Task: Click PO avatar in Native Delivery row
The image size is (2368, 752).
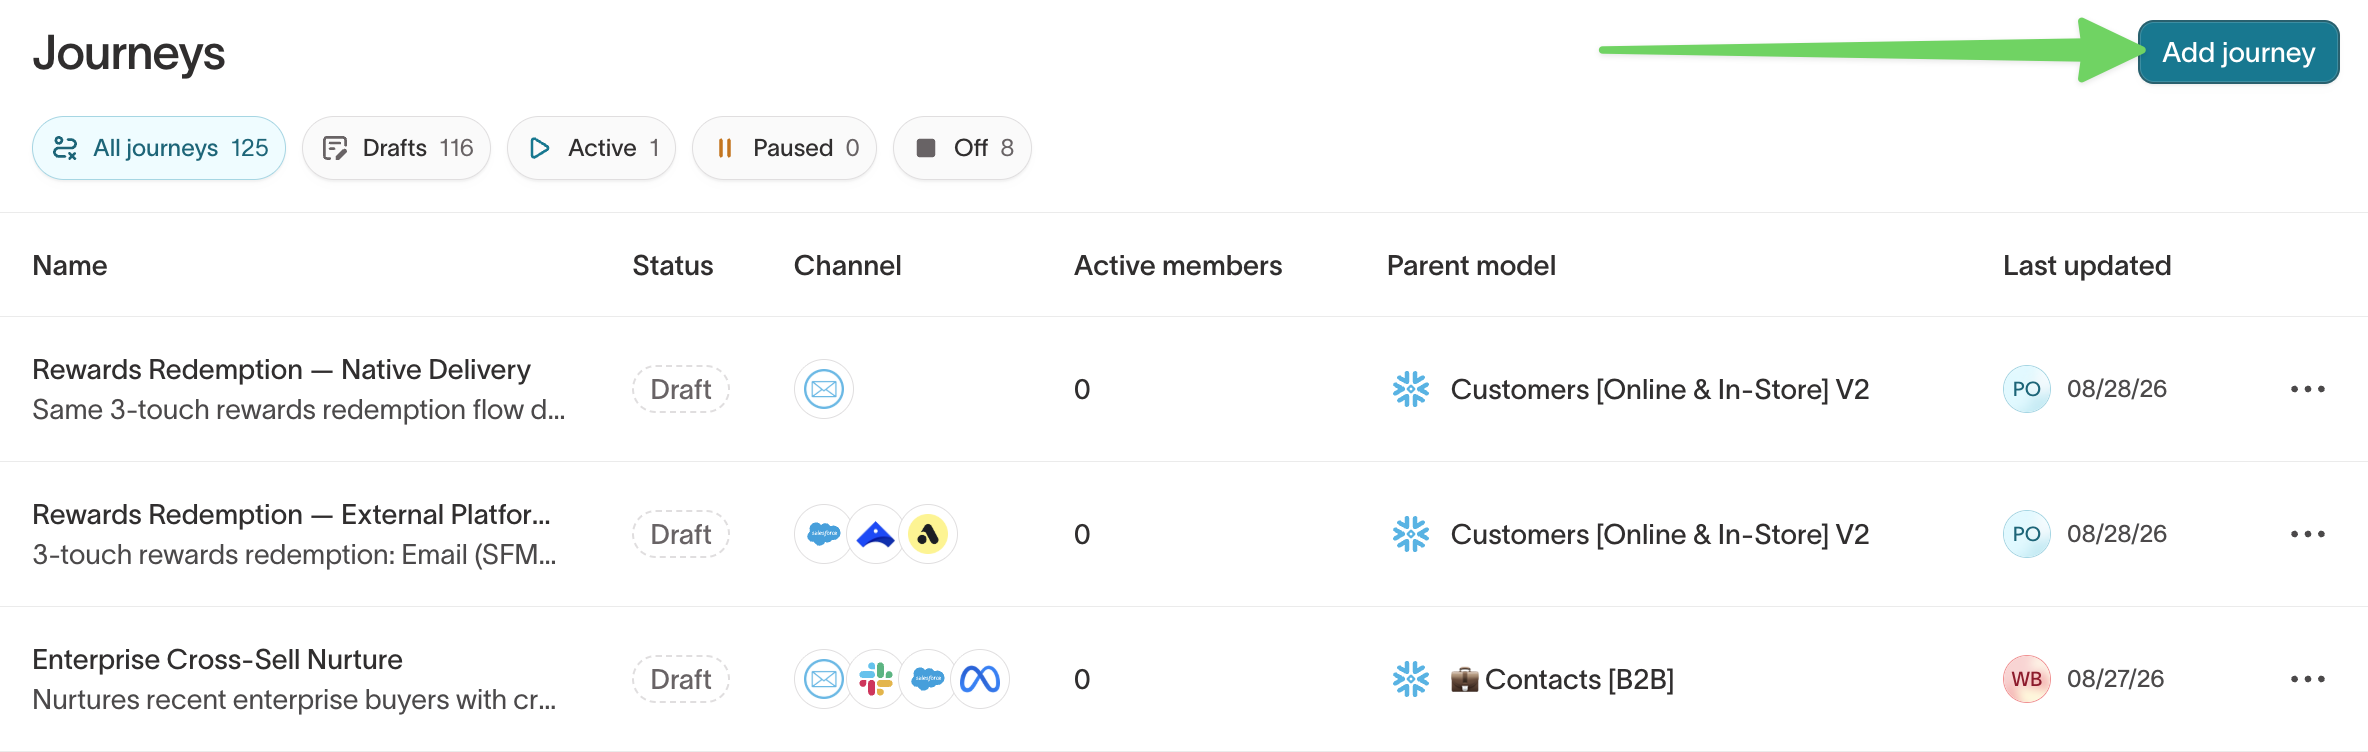Action: coord(2027,389)
